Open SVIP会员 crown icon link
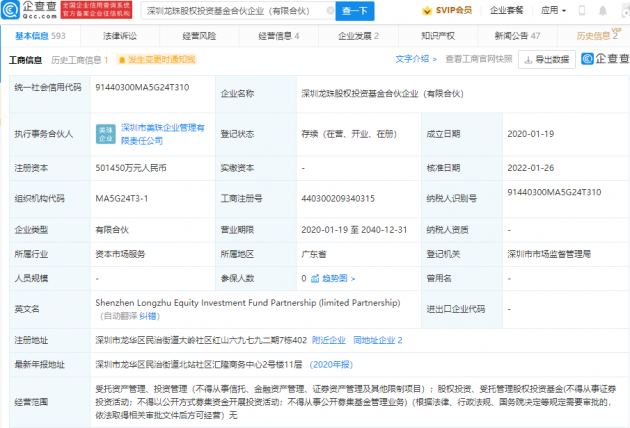 pyautogui.click(x=427, y=10)
